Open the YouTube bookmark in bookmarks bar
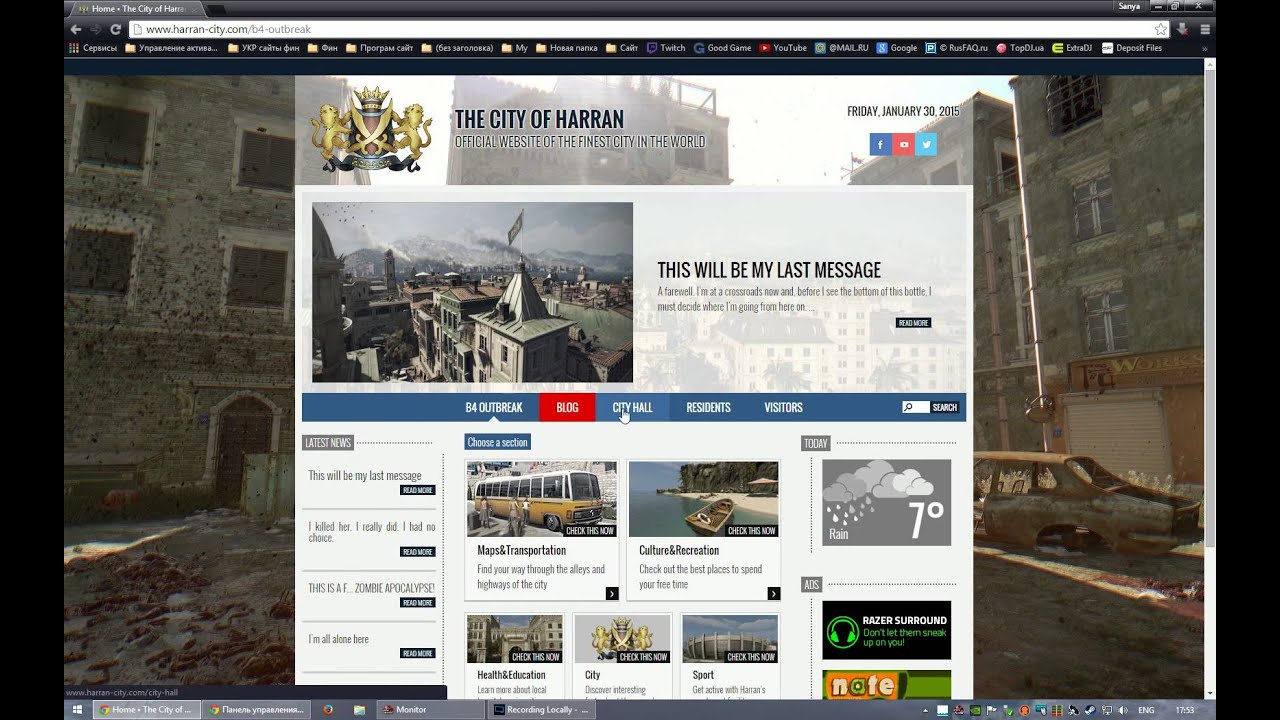 tap(783, 48)
